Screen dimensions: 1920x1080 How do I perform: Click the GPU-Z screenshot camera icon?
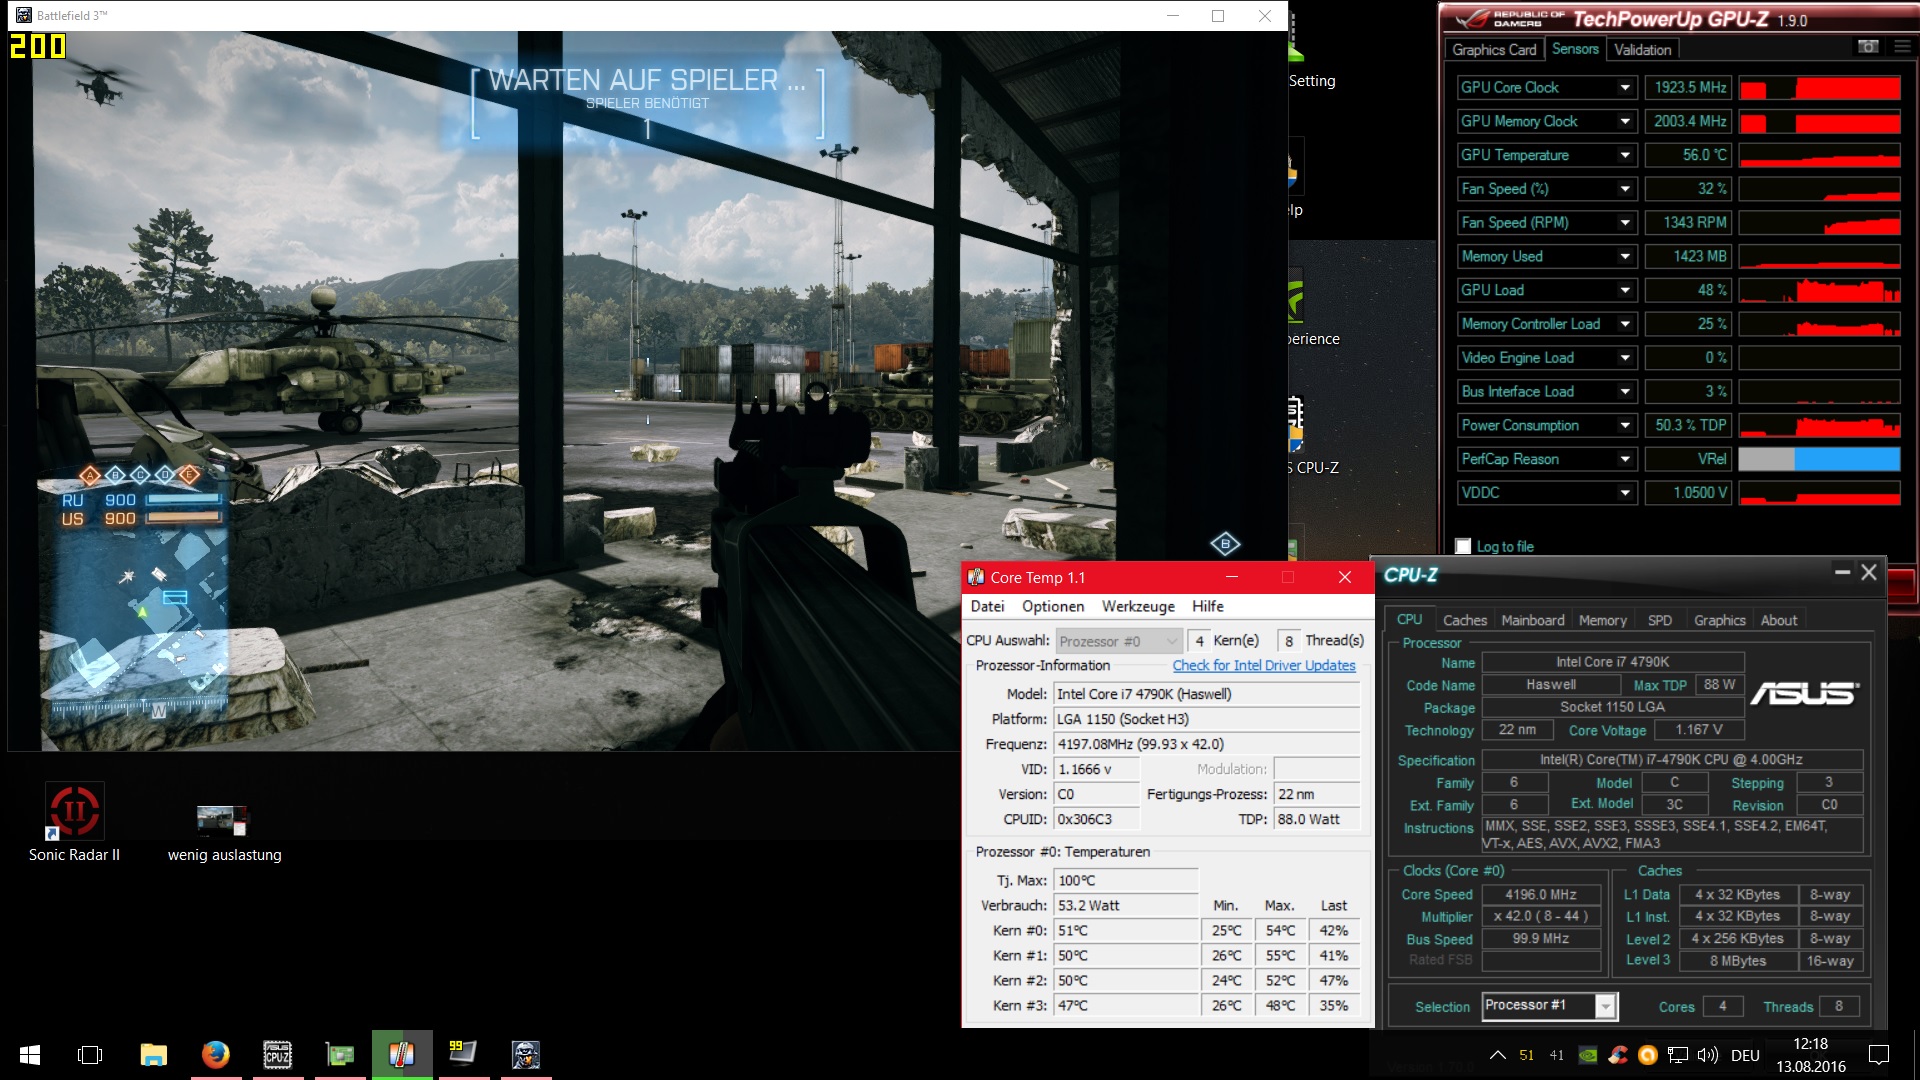(x=1867, y=47)
